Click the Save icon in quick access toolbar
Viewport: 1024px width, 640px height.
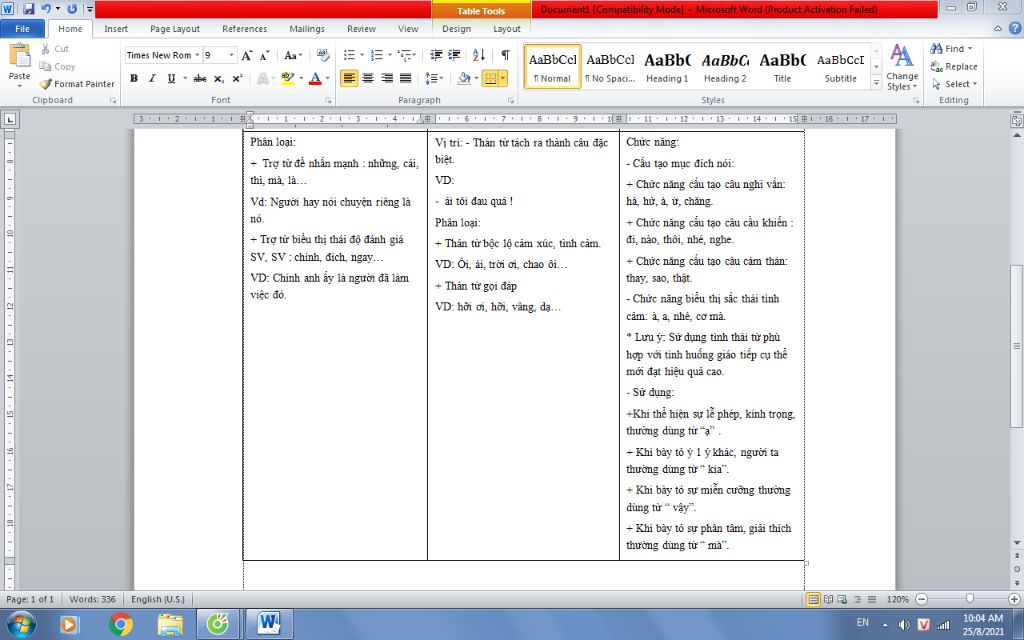[28, 9]
